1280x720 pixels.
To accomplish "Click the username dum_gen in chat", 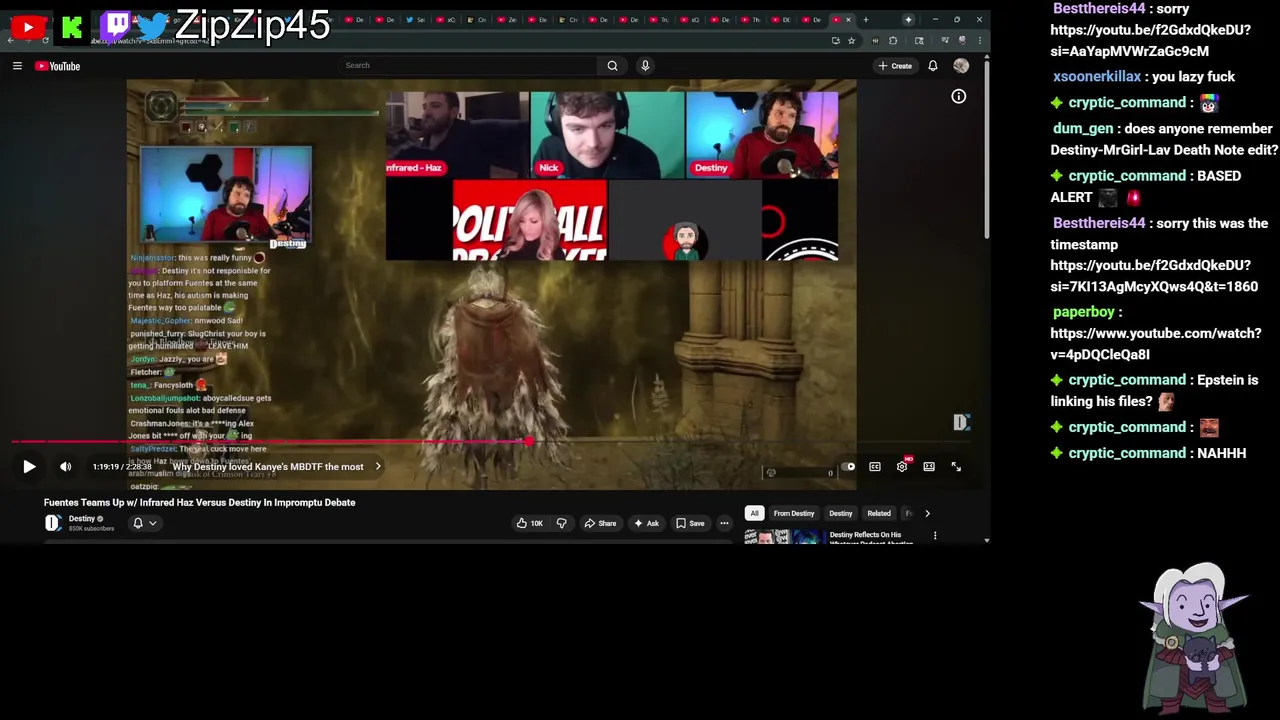I will (x=1083, y=129).
